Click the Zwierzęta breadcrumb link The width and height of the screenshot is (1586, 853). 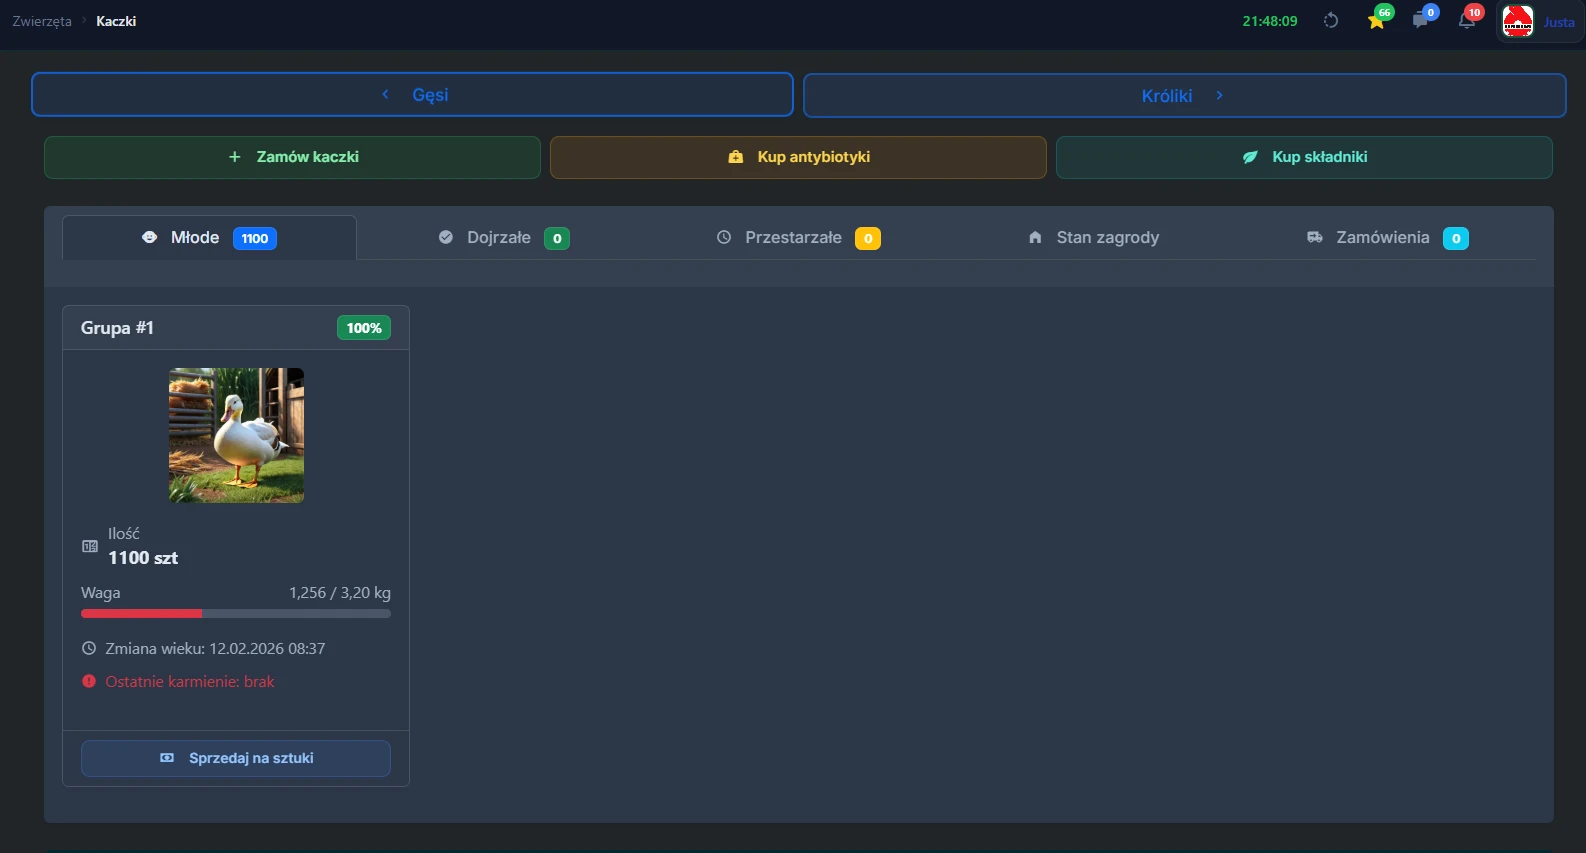(x=42, y=21)
